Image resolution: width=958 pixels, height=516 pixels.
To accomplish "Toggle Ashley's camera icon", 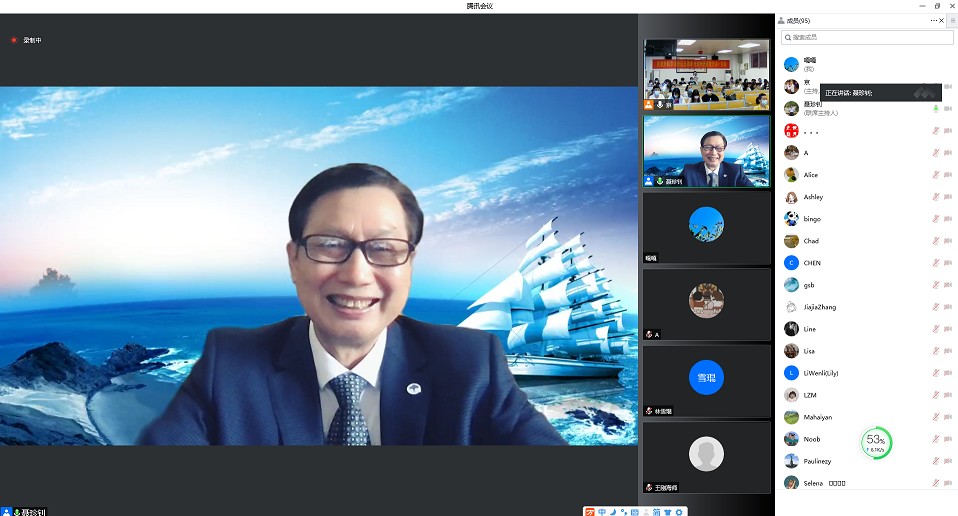I will tap(947, 197).
